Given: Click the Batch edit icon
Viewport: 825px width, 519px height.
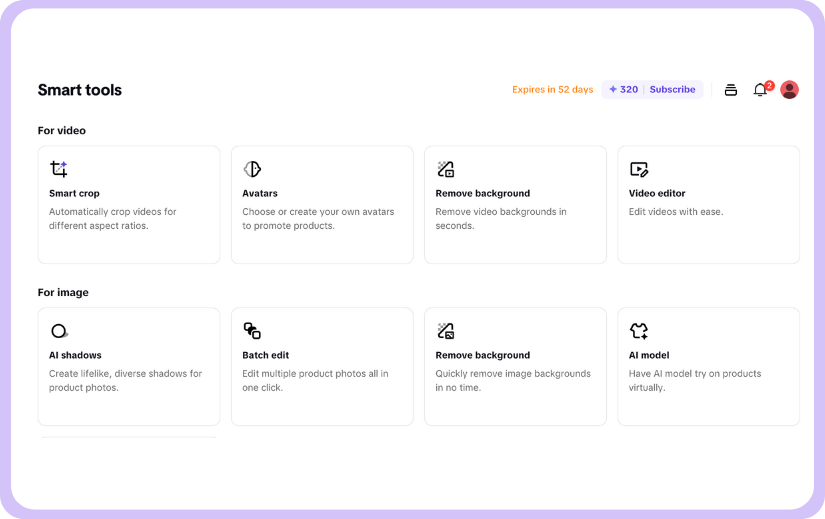Looking at the screenshot, I should tap(252, 331).
